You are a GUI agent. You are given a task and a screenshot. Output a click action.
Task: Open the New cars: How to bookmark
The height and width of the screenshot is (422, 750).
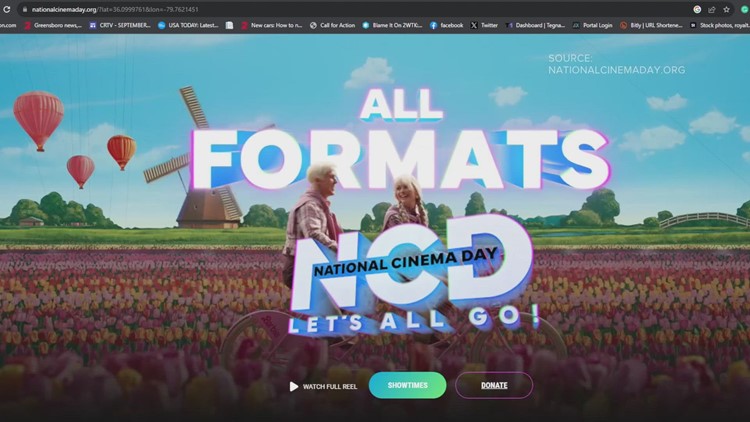pyautogui.click(x=272, y=25)
